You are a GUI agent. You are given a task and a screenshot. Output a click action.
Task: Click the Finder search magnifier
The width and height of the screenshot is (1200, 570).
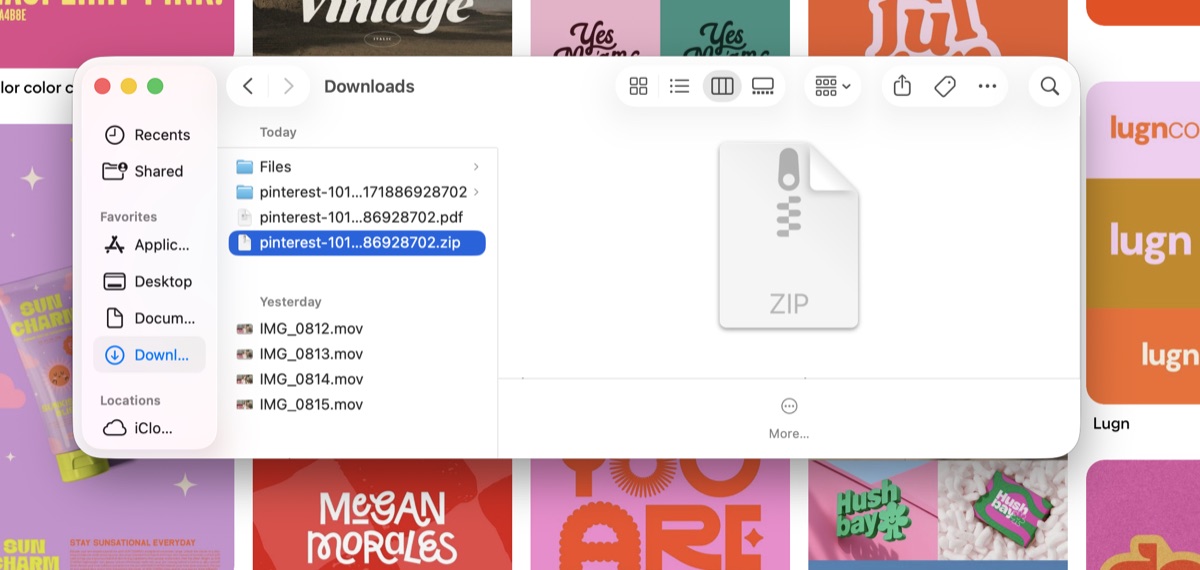tap(1049, 86)
